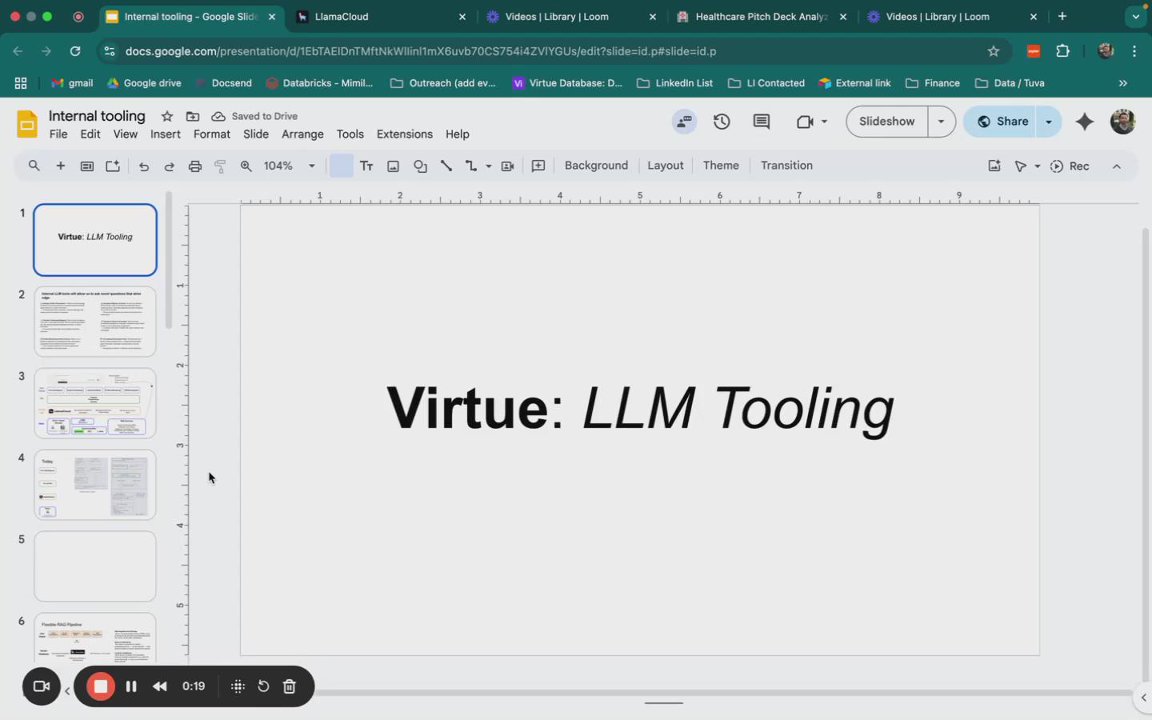Restart the Loom recording
The width and height of the screenshot is (1152, 720).
click(263, 686)
